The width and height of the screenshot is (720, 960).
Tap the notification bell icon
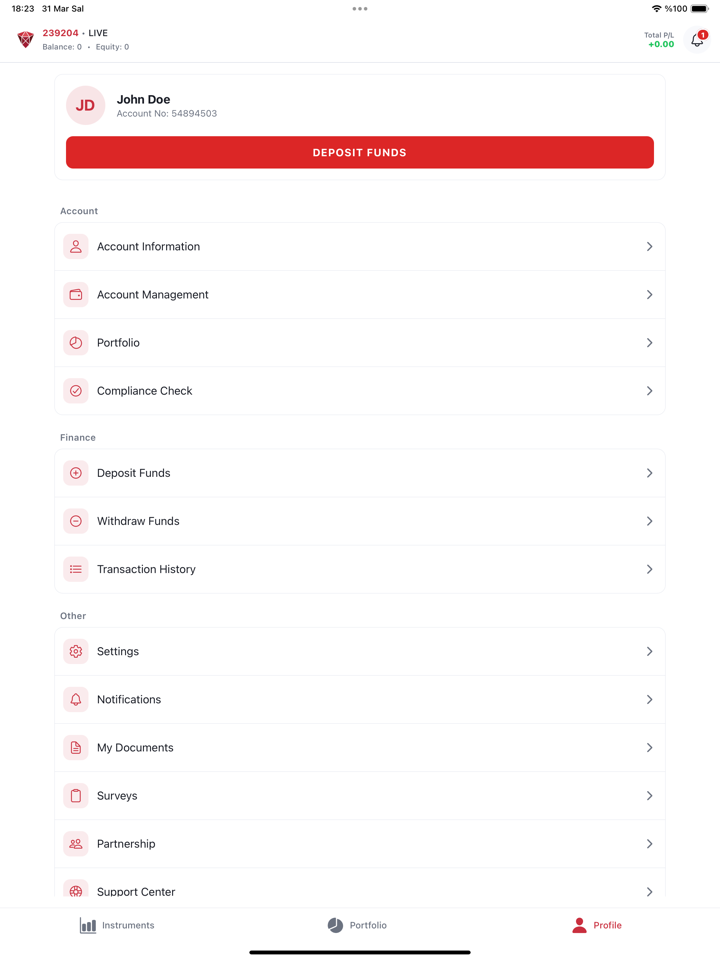click(x=697, y=41)
